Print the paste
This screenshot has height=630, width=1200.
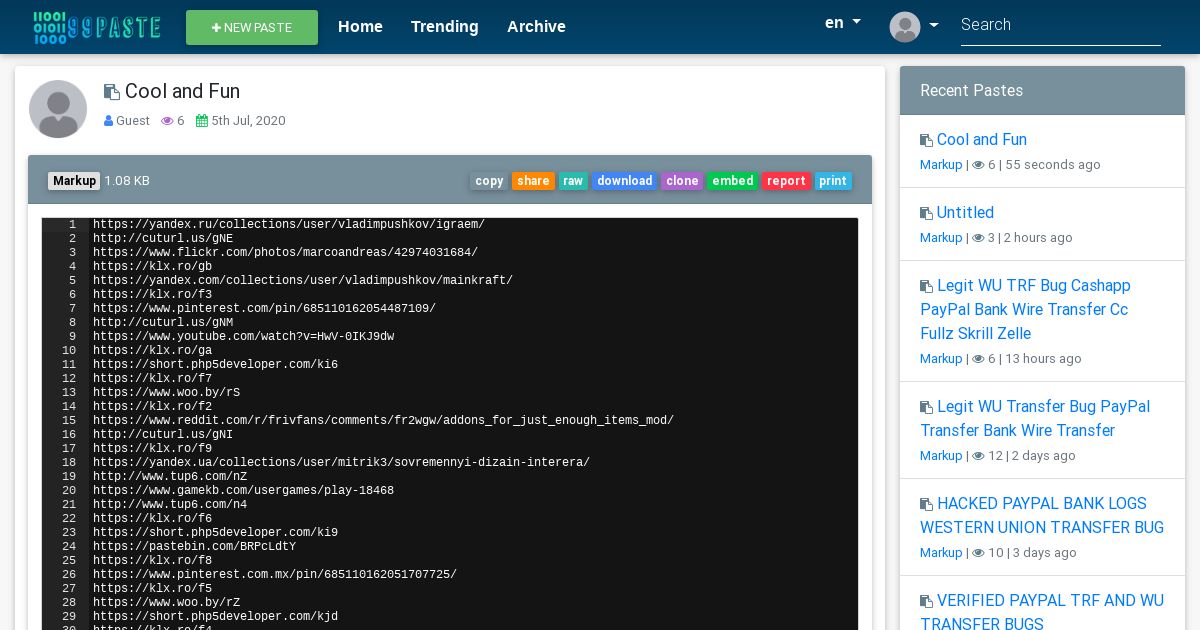point(833,181)
